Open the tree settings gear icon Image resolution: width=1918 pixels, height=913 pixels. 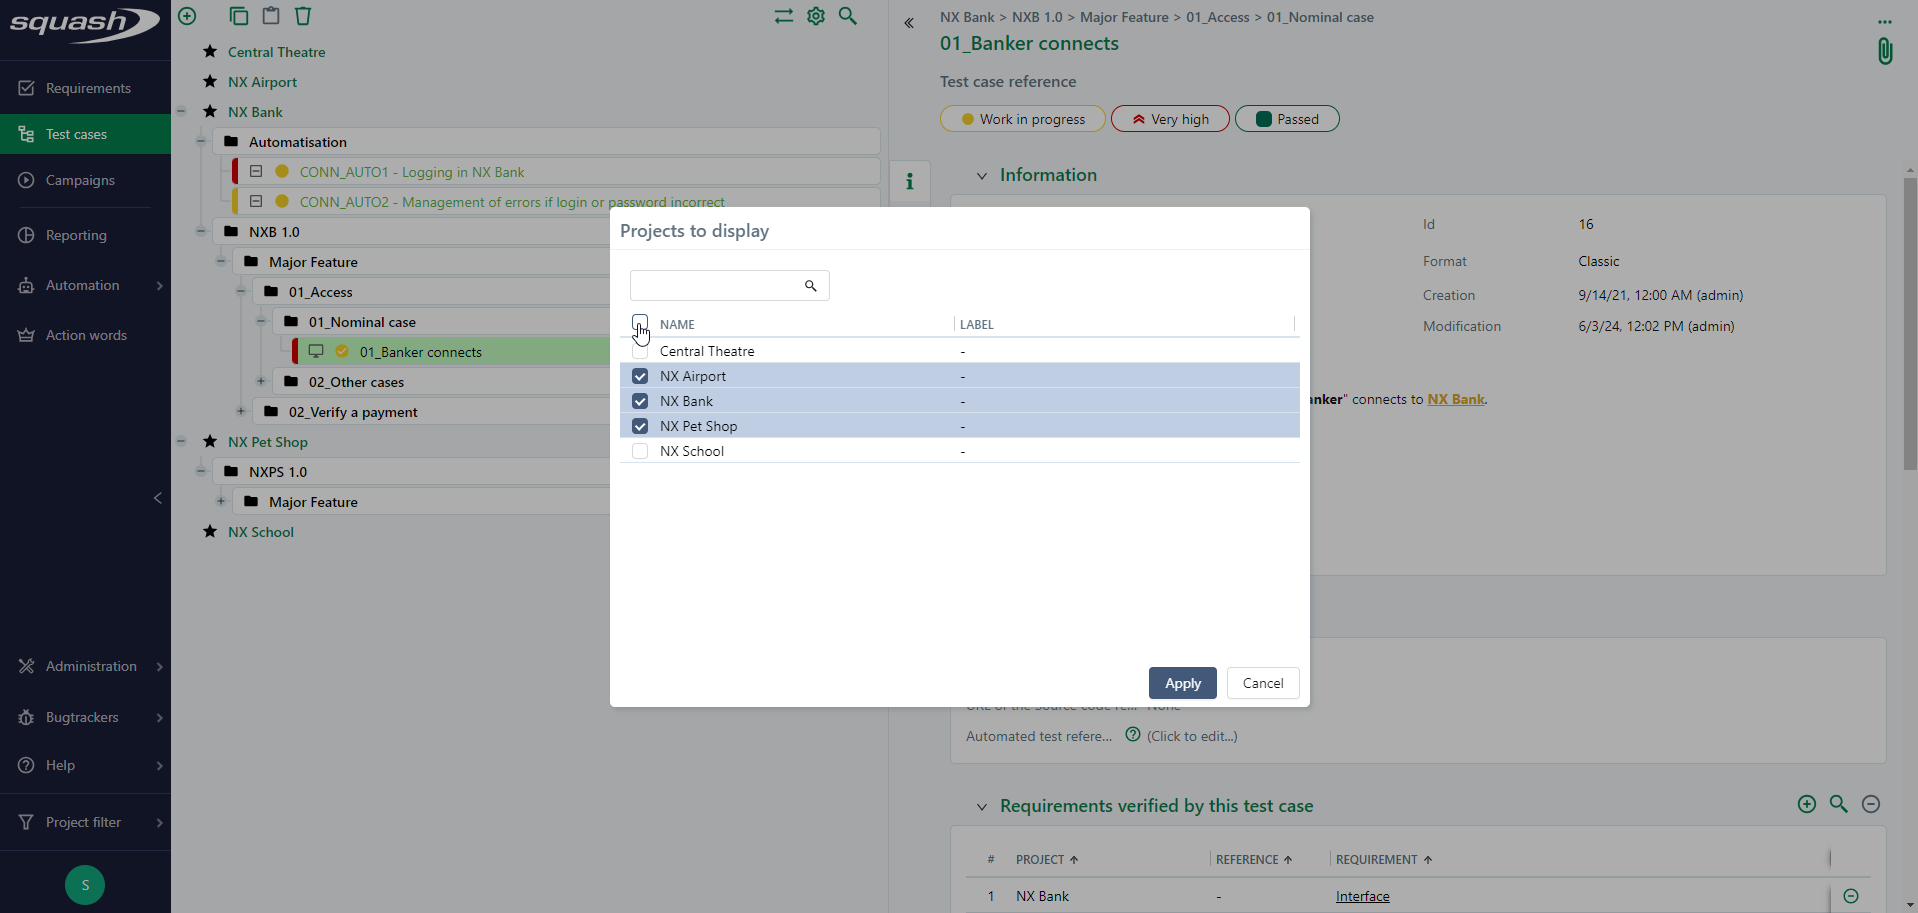click(816, 16)
